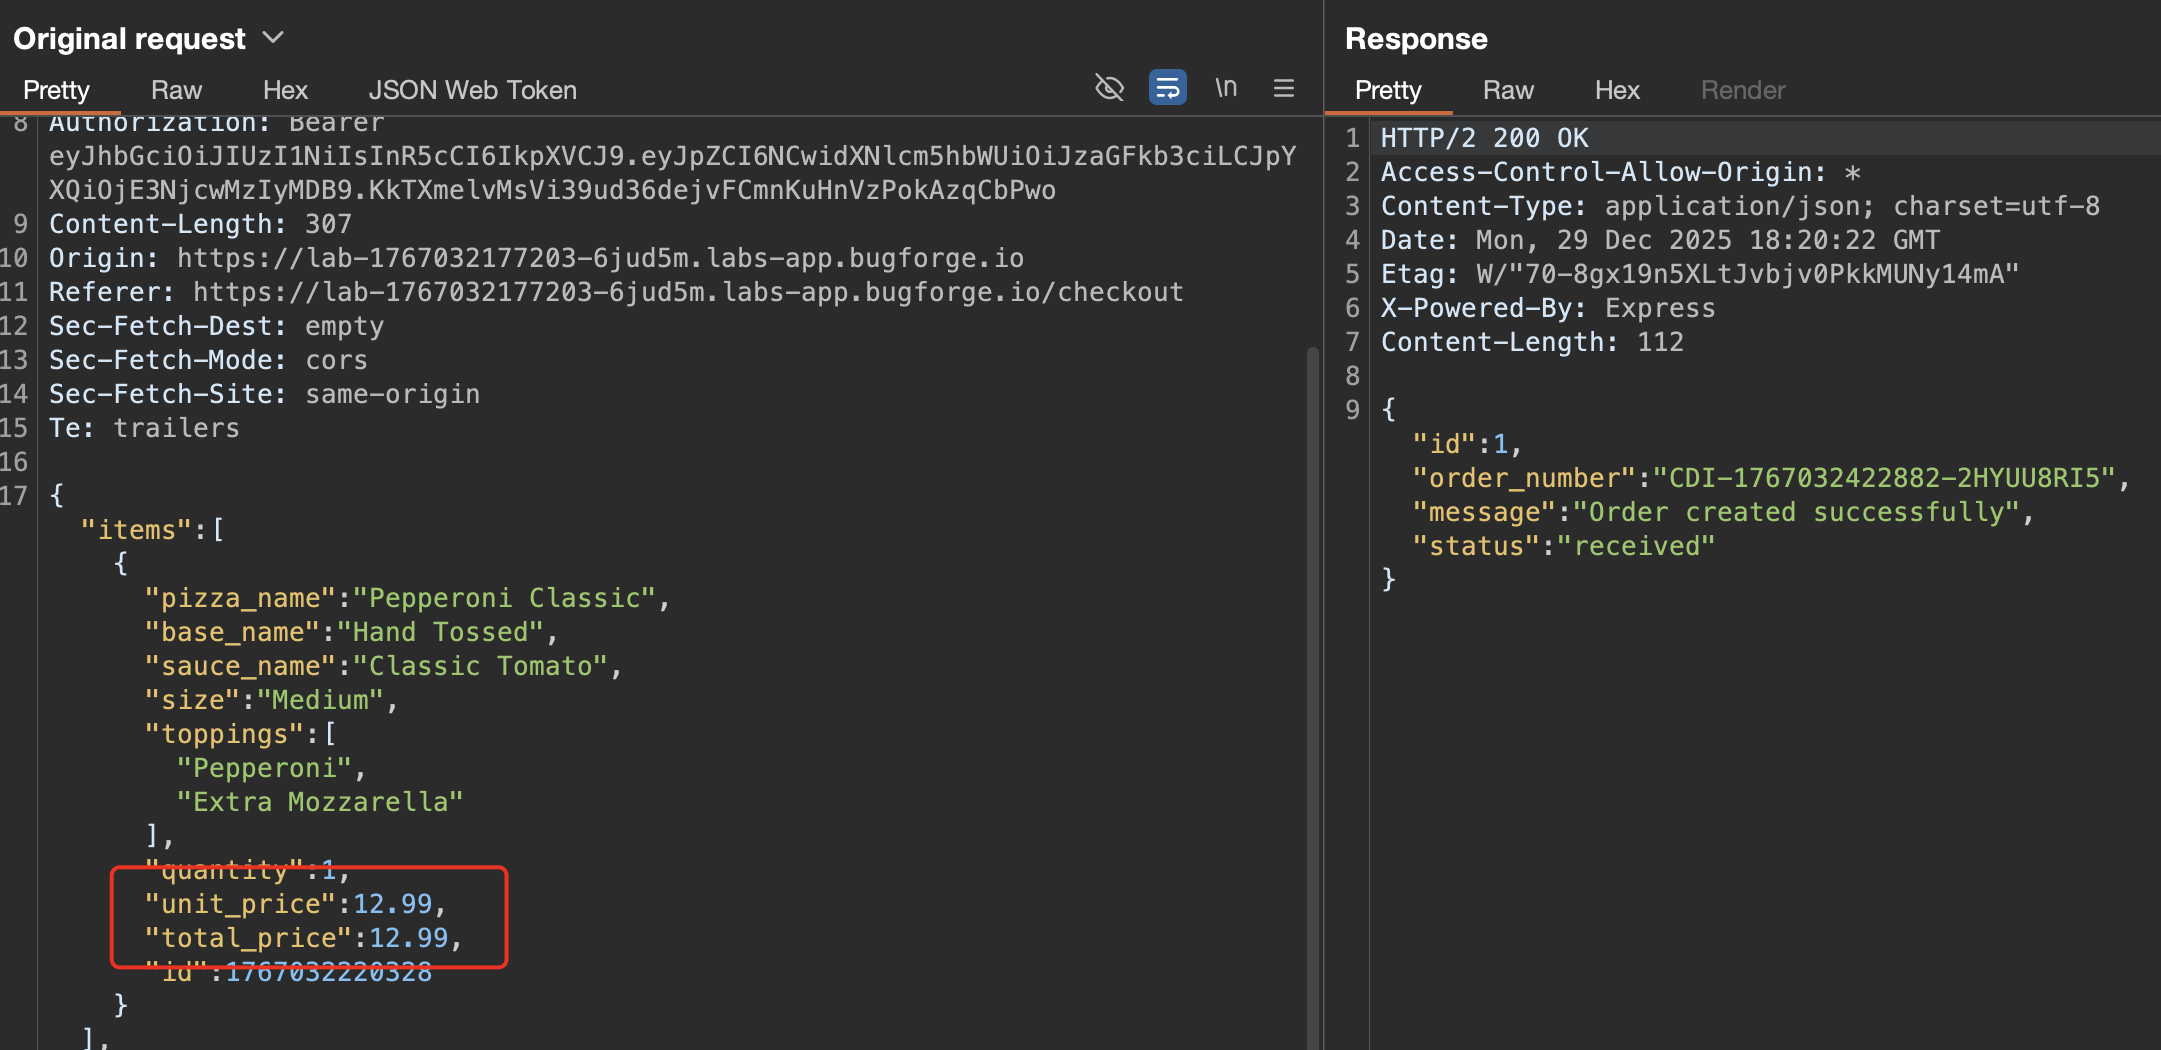Click the Origin header URL in request
Viewport: 2161px width, 1050px height.
[x=600, y=258]
